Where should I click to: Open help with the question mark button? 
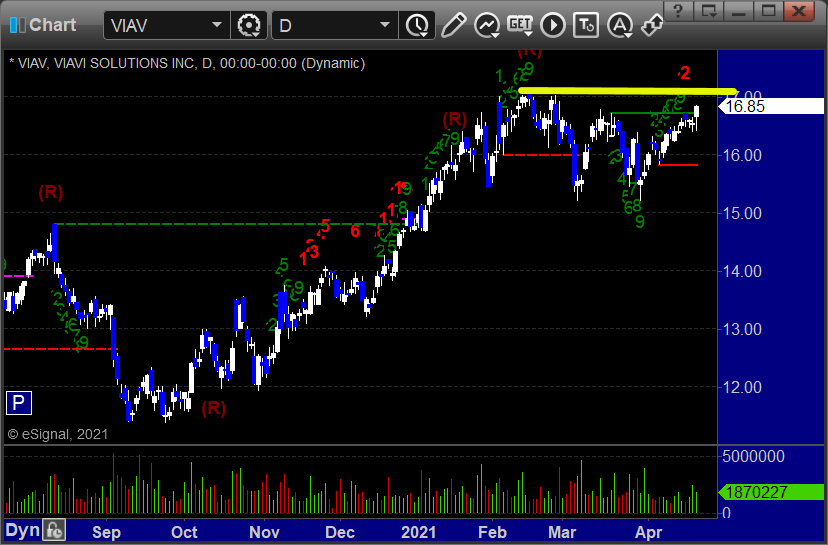click(x=679, y=11)
